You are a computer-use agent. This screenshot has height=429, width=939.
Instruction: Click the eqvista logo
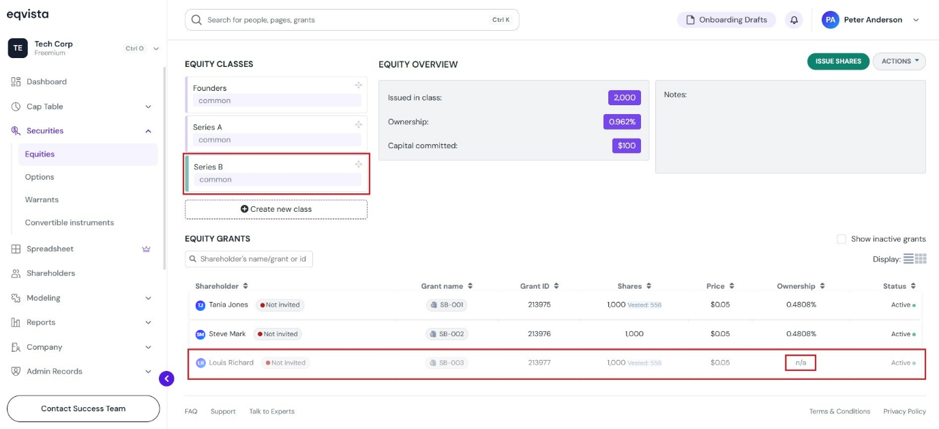(x=28, y=14)
